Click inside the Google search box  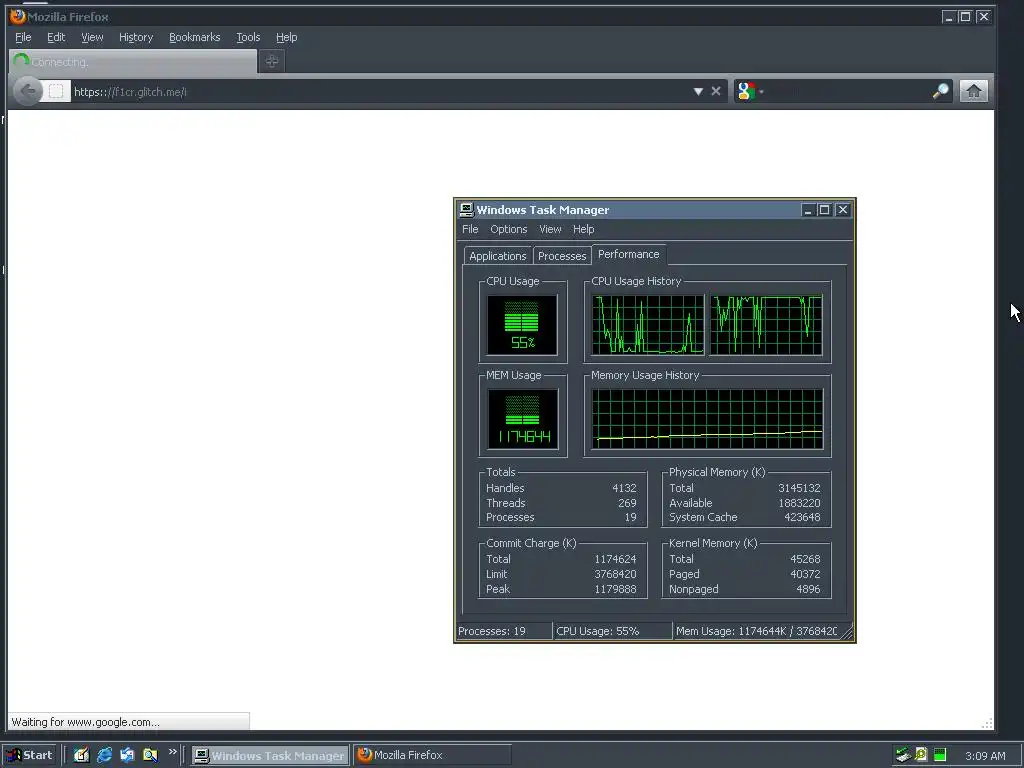coord(848,91)
